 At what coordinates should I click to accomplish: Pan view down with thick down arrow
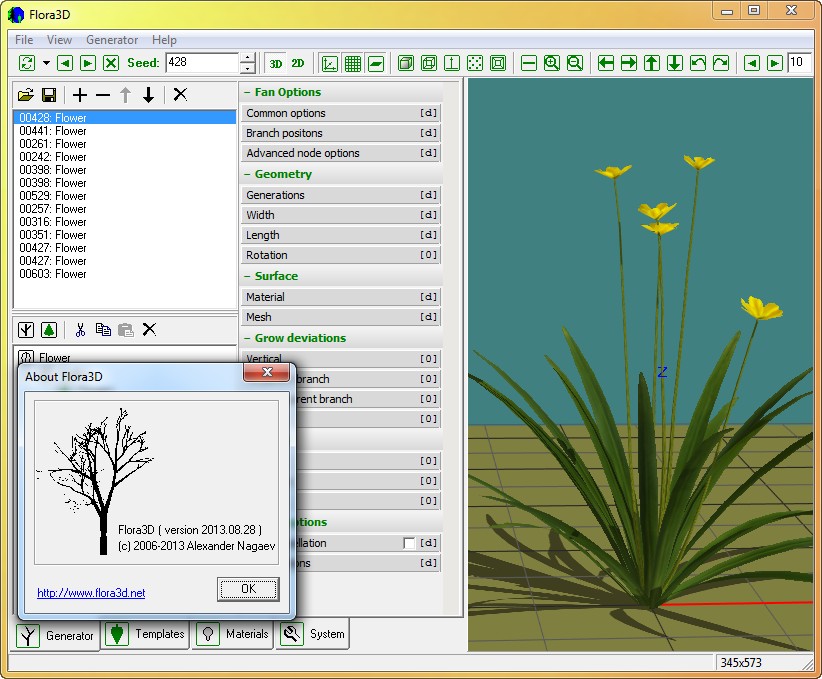675,63
